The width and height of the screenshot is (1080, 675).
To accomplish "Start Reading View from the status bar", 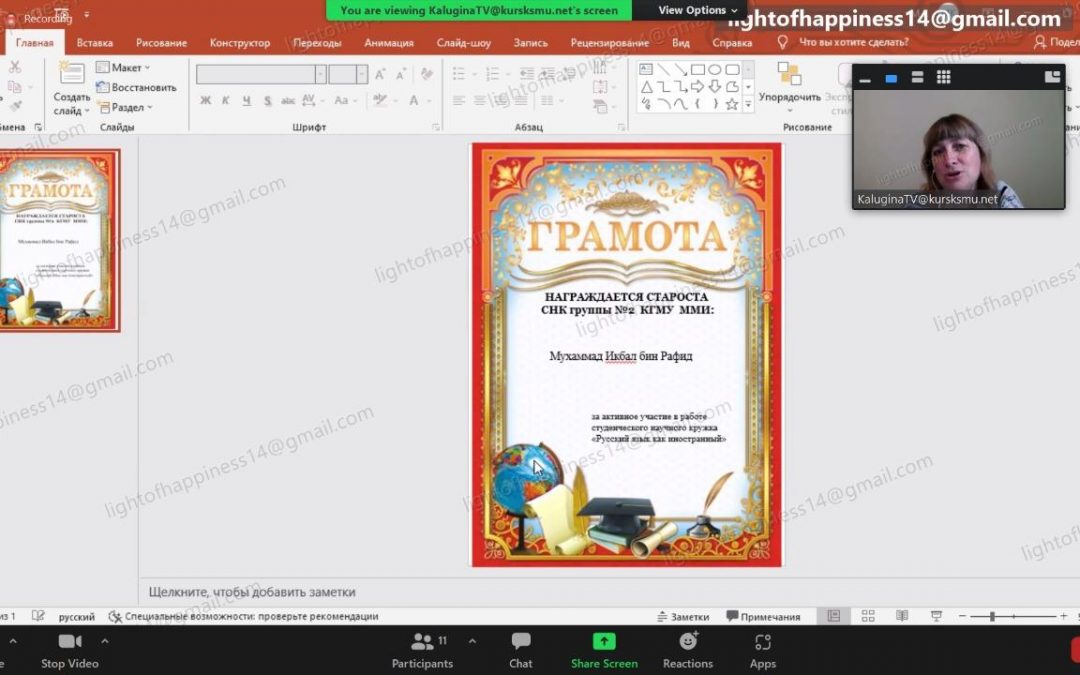I will click(x=902, y=615).
